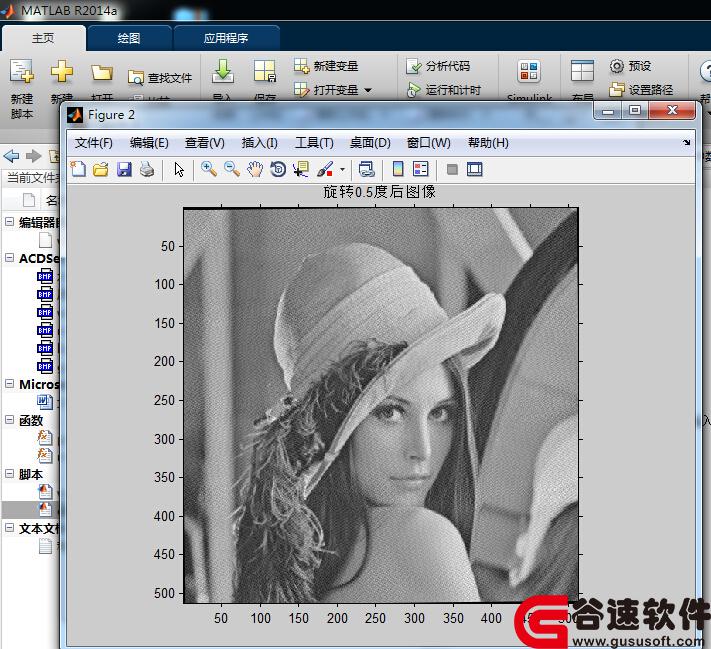Click 运行和计时 button
711x649 pixels.
point(444,90)
